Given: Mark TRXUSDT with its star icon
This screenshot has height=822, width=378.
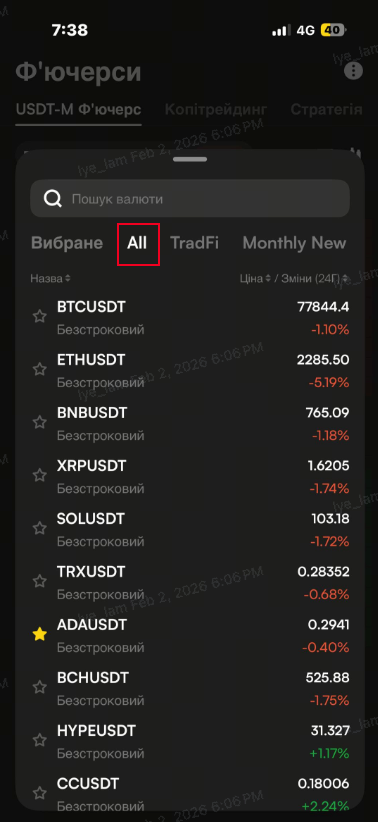Looking at the screenshot, I should [39, 581].
